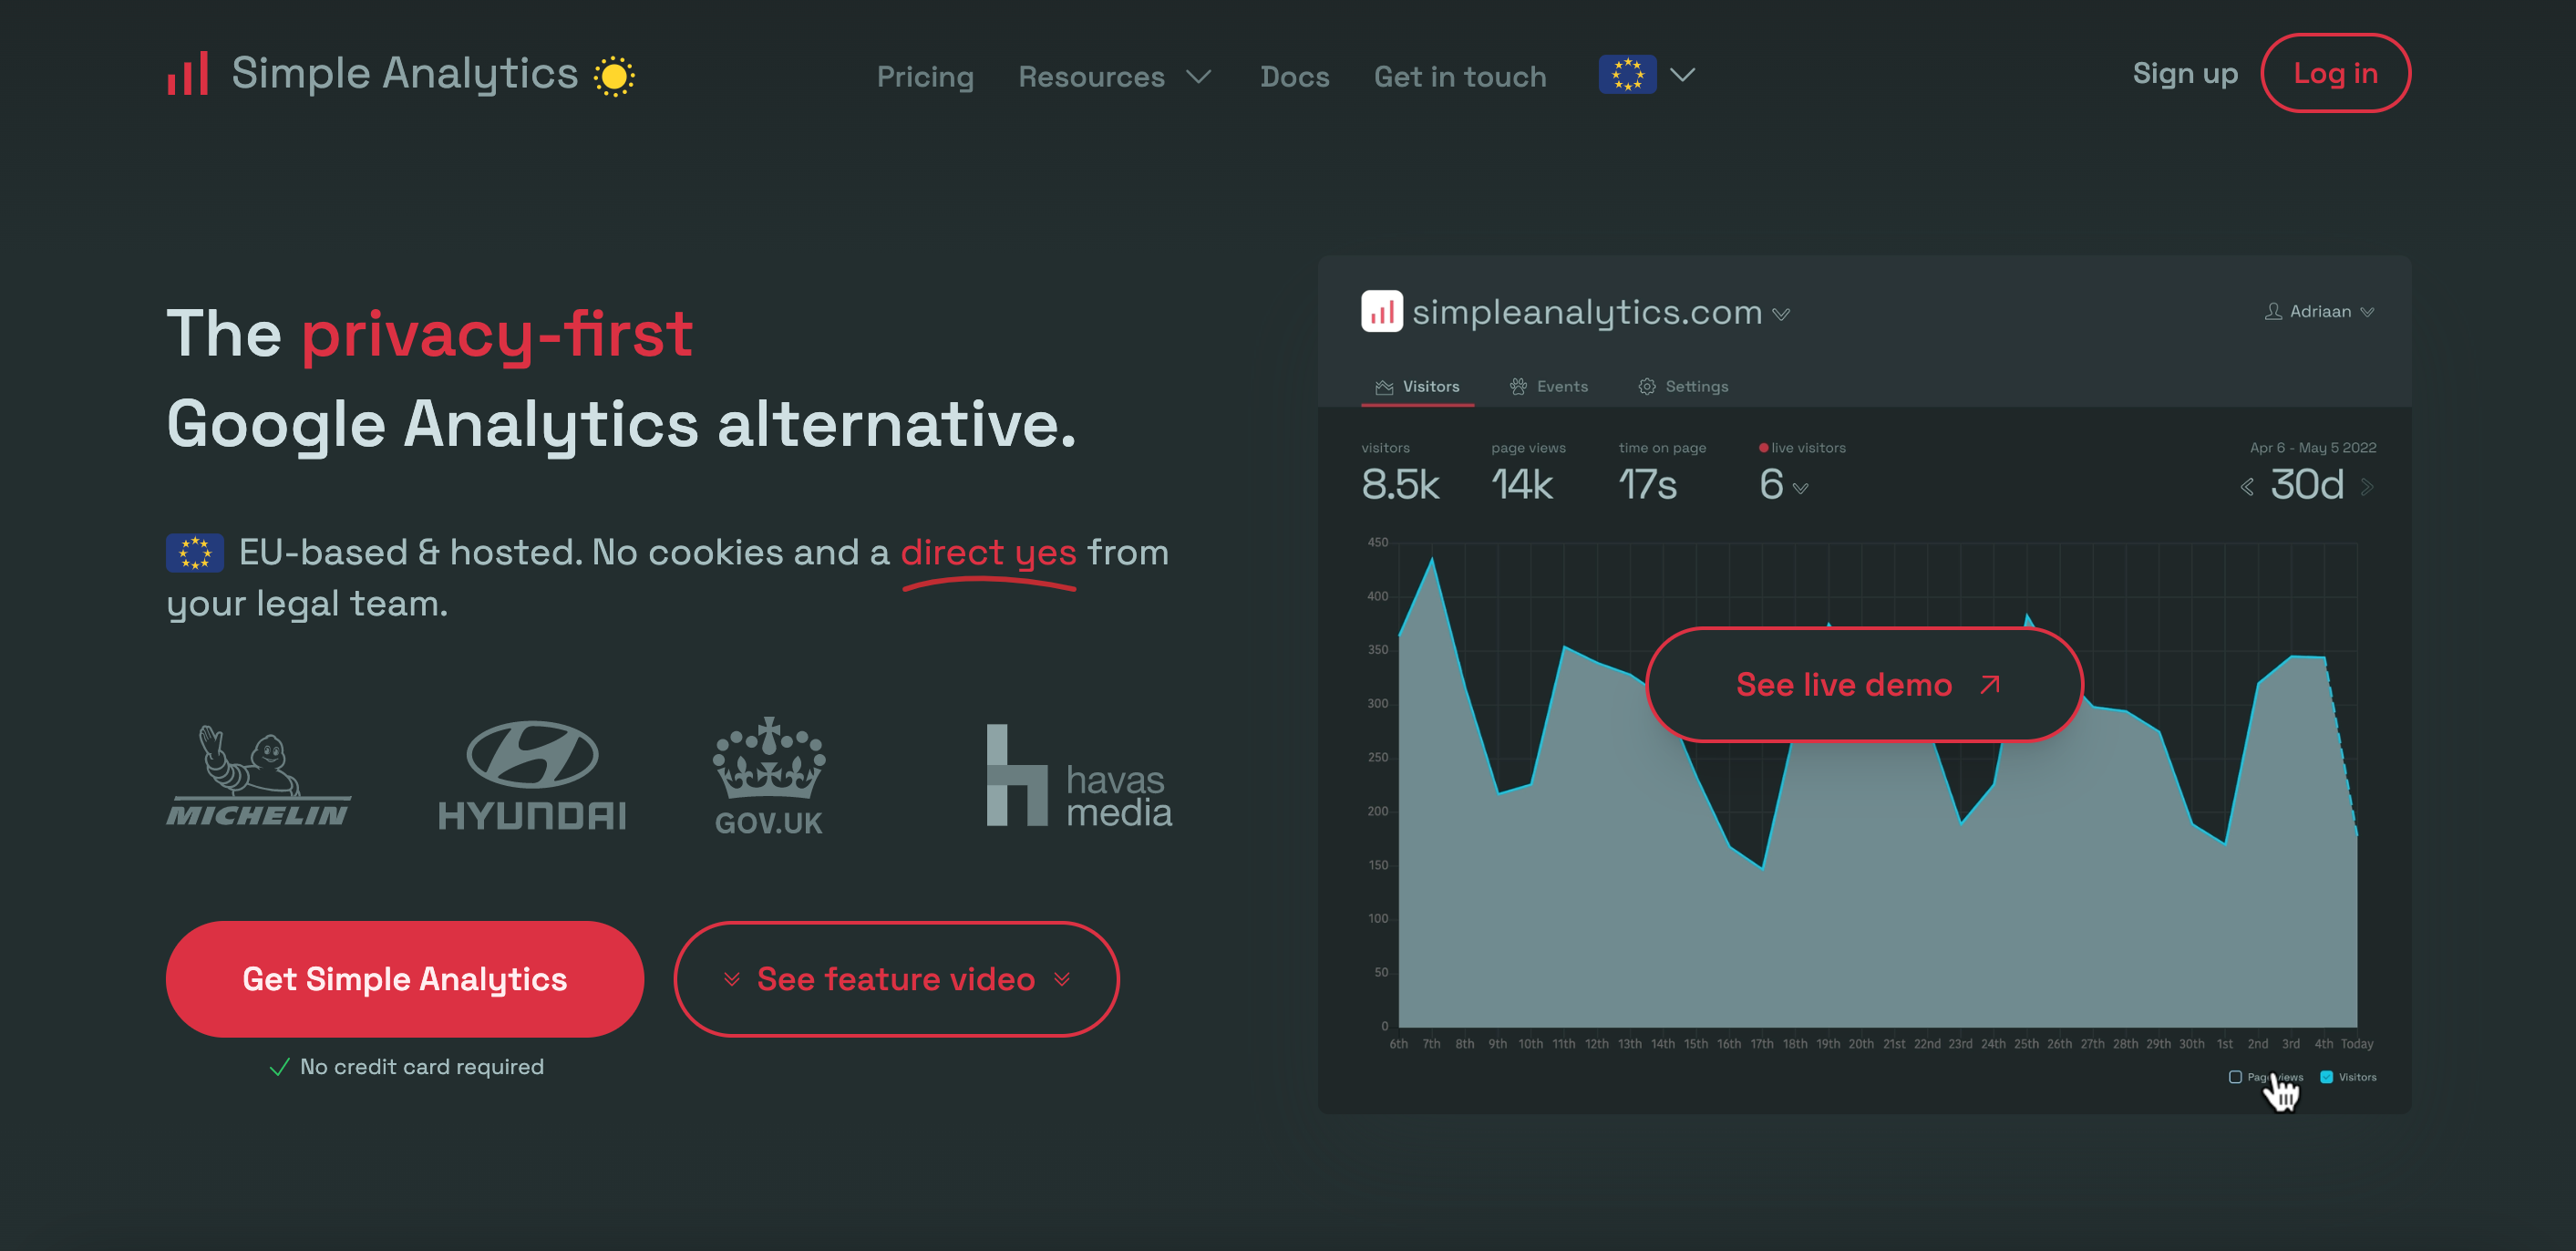Click the Adriaan user profile icon
The width and height of the screenshot is (2576, 1251).
[2273, 312]
